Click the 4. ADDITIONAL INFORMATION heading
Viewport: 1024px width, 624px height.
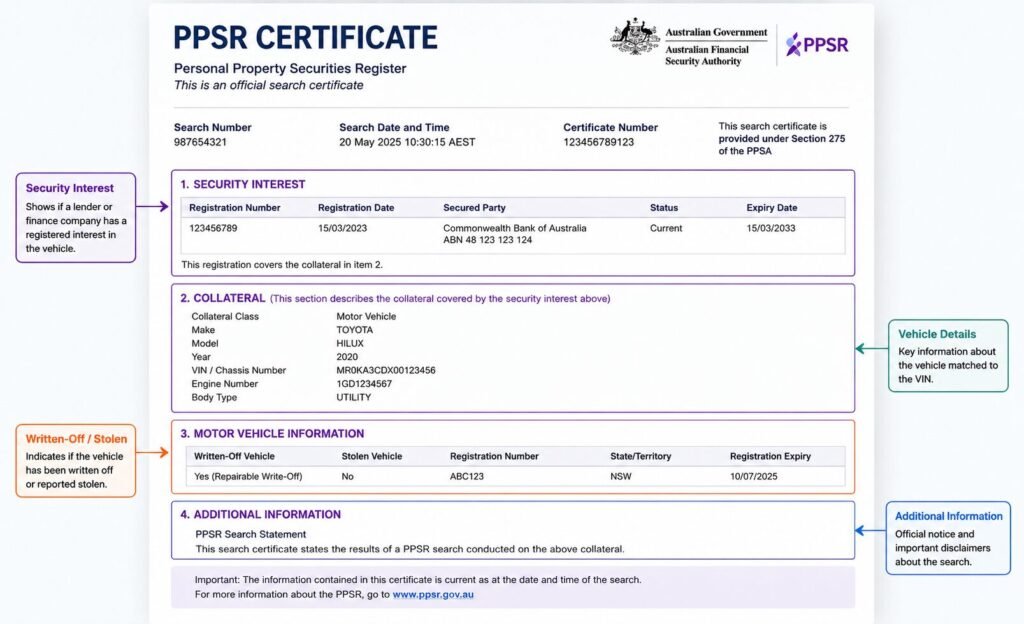click(261, 515)
